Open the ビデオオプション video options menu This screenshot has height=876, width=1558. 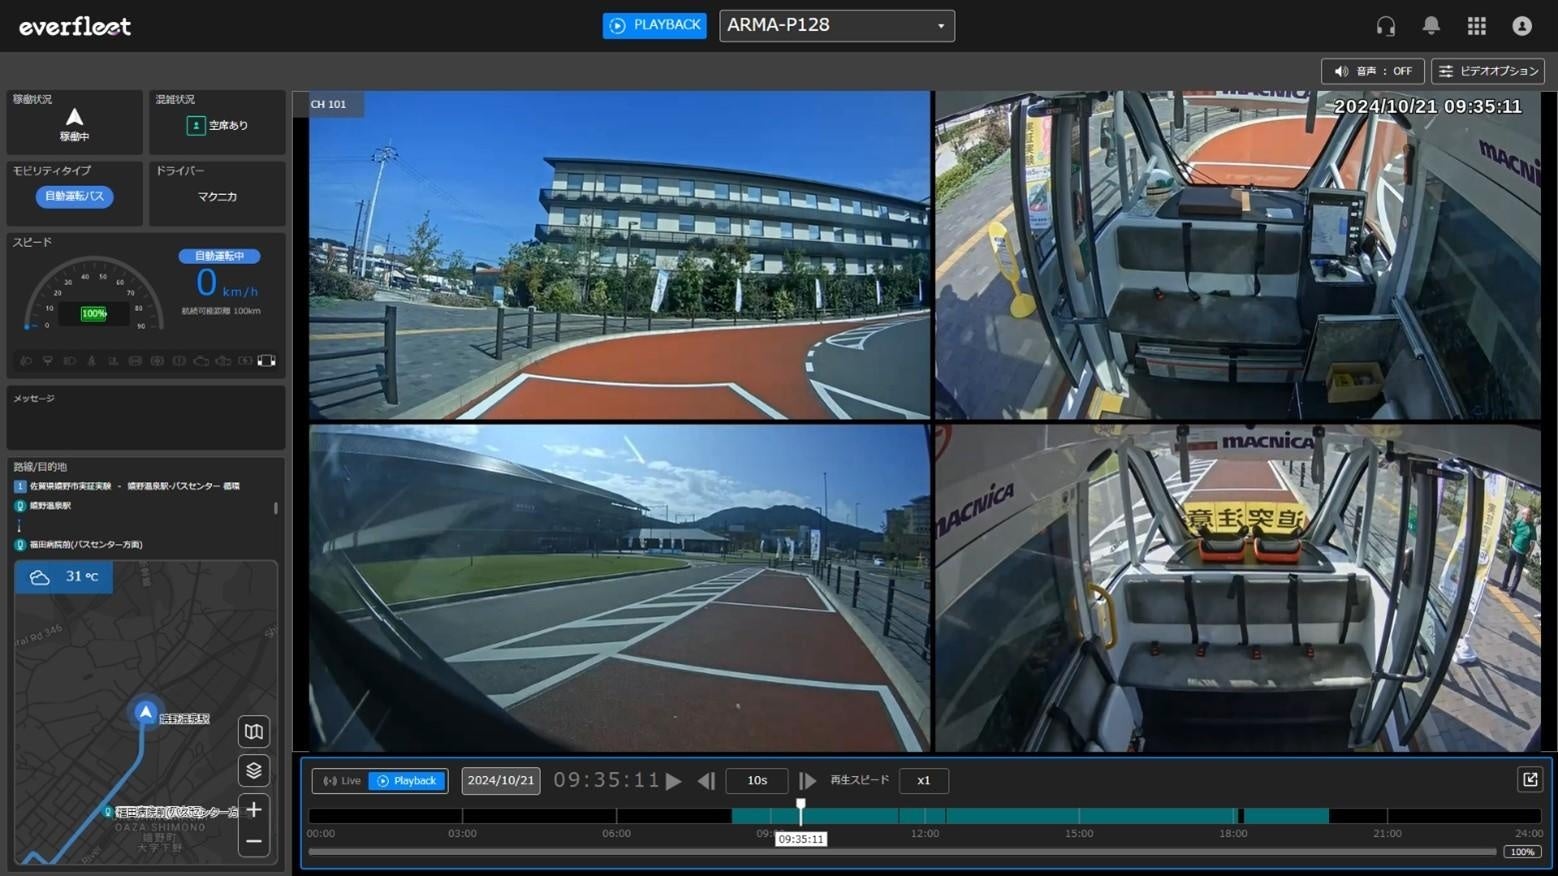[x=1488, y=71]
